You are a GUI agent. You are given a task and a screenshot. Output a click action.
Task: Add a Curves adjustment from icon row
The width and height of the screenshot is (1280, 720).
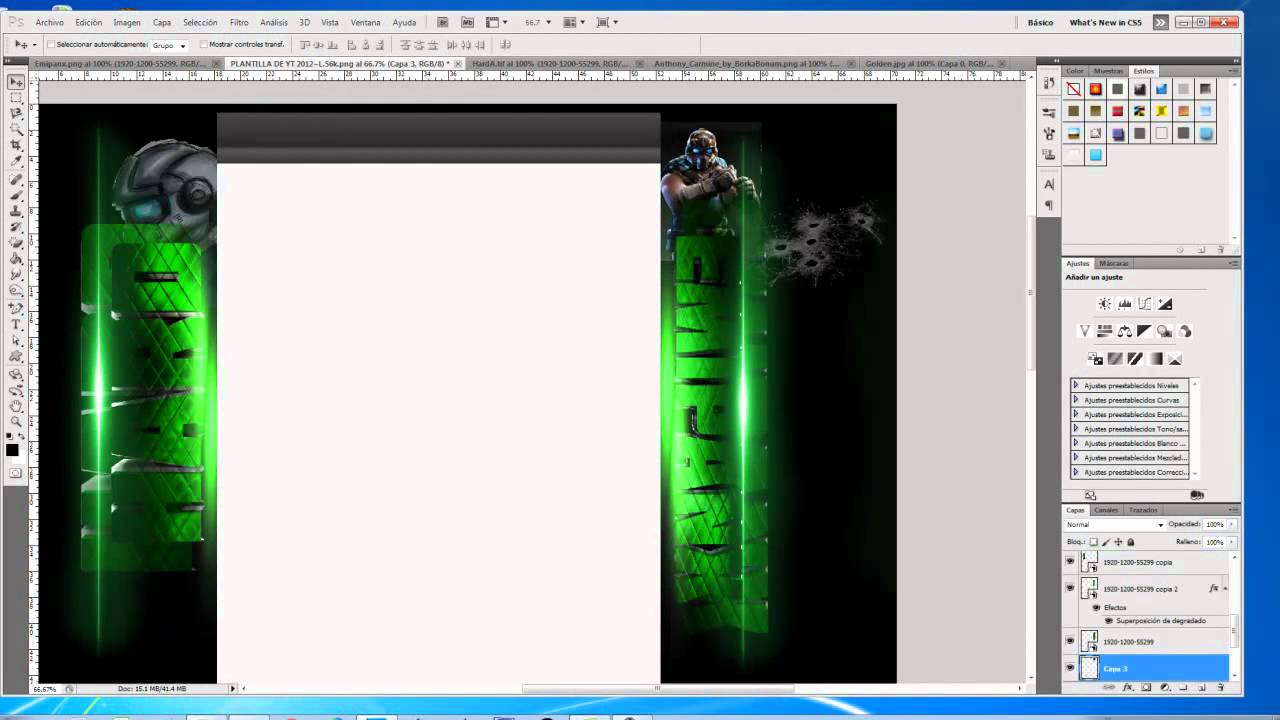point(1145,304)
